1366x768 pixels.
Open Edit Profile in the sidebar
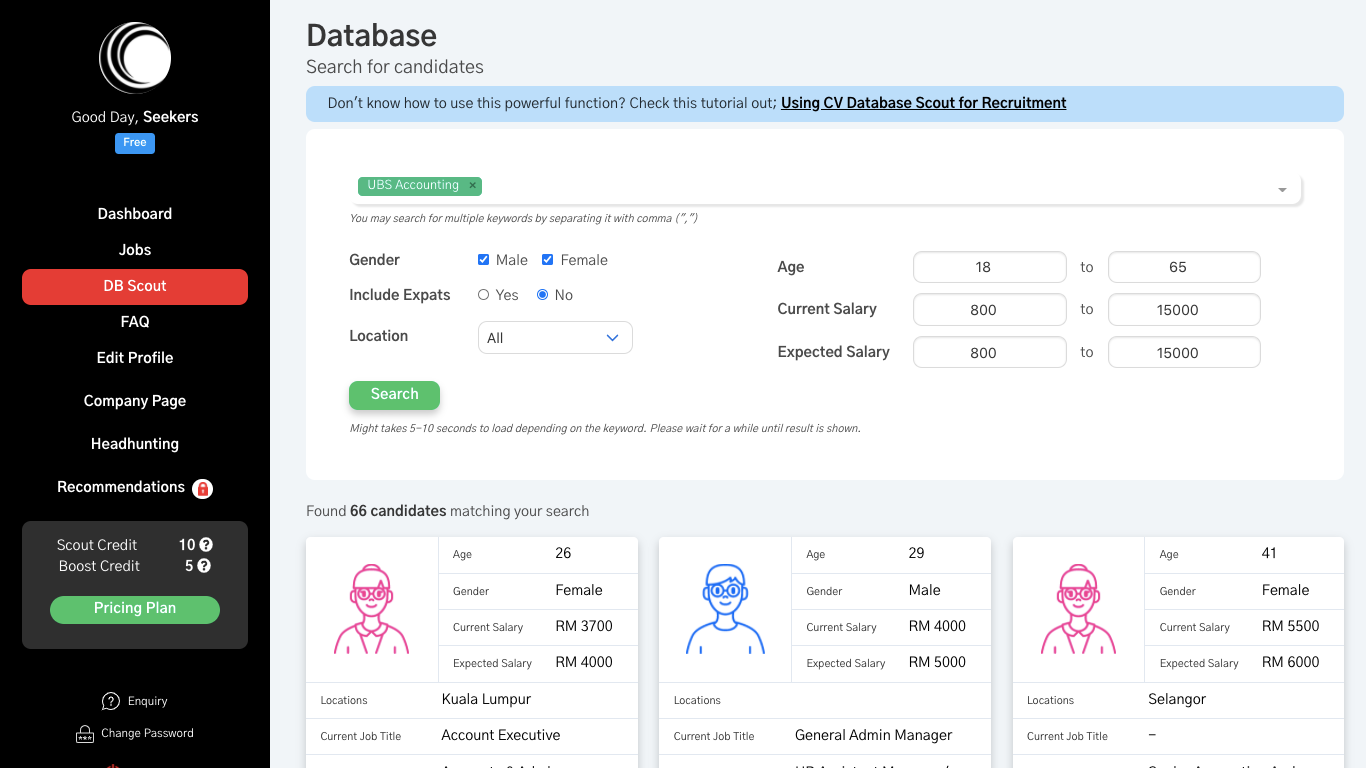pyautogui.click(x=135, y=358)
